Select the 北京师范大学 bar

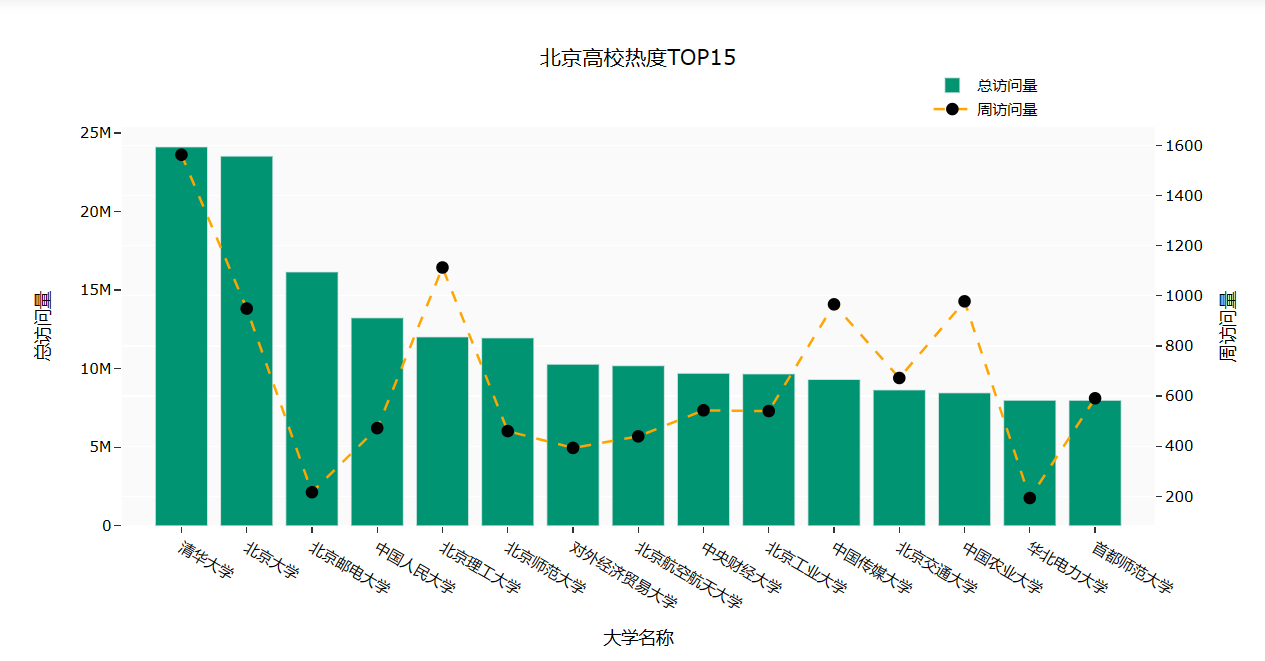pos(507,432)
